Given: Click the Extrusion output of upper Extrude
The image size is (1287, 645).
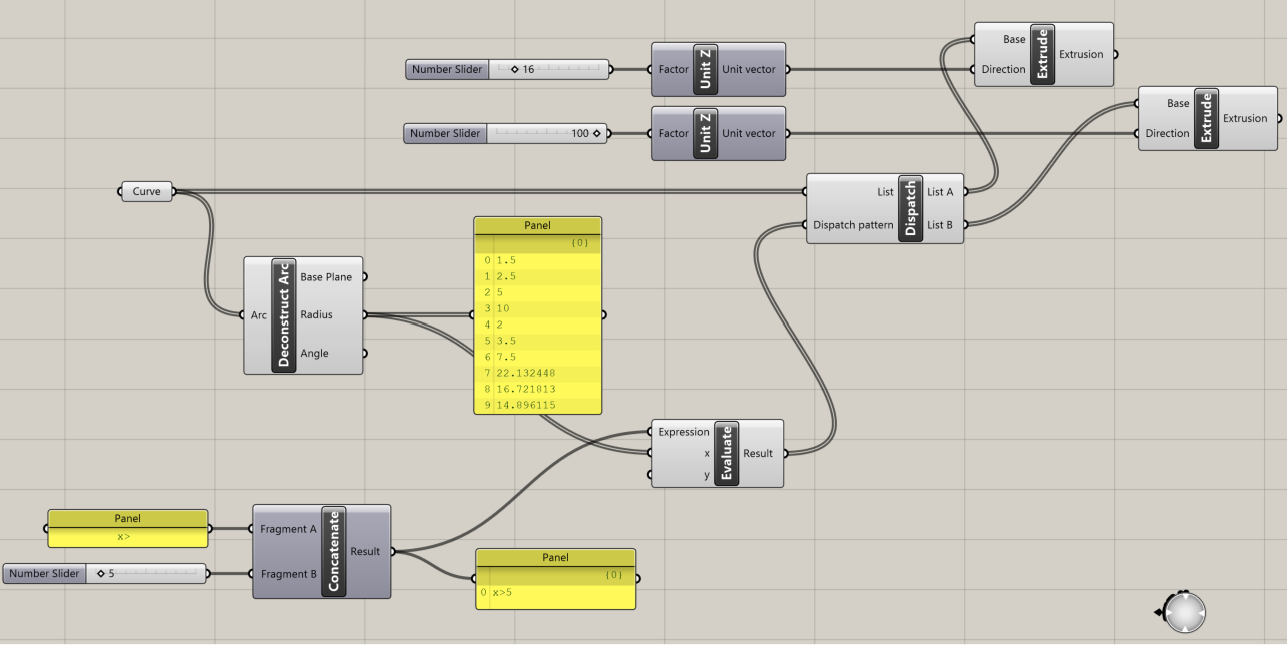Looking at the screenshot, I should point(1081,54).
